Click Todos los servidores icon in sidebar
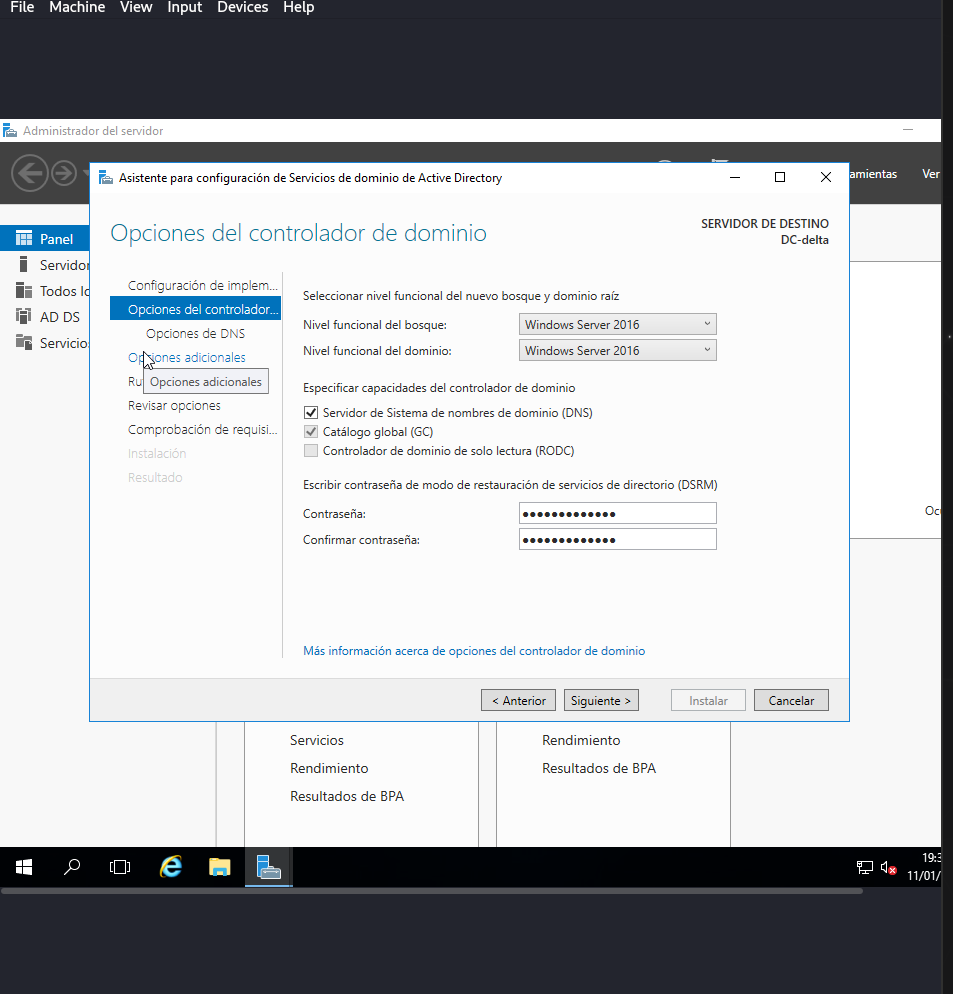 23,290
